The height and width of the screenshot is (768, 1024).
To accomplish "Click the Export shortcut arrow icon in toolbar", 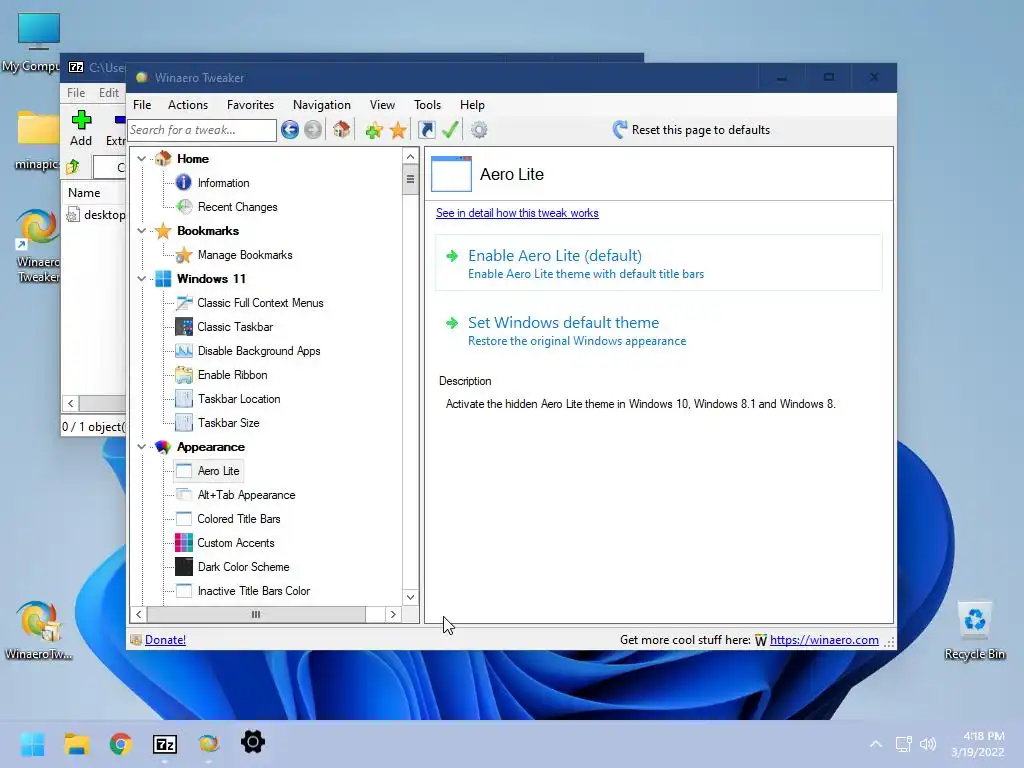I will (x=426, y=130).
